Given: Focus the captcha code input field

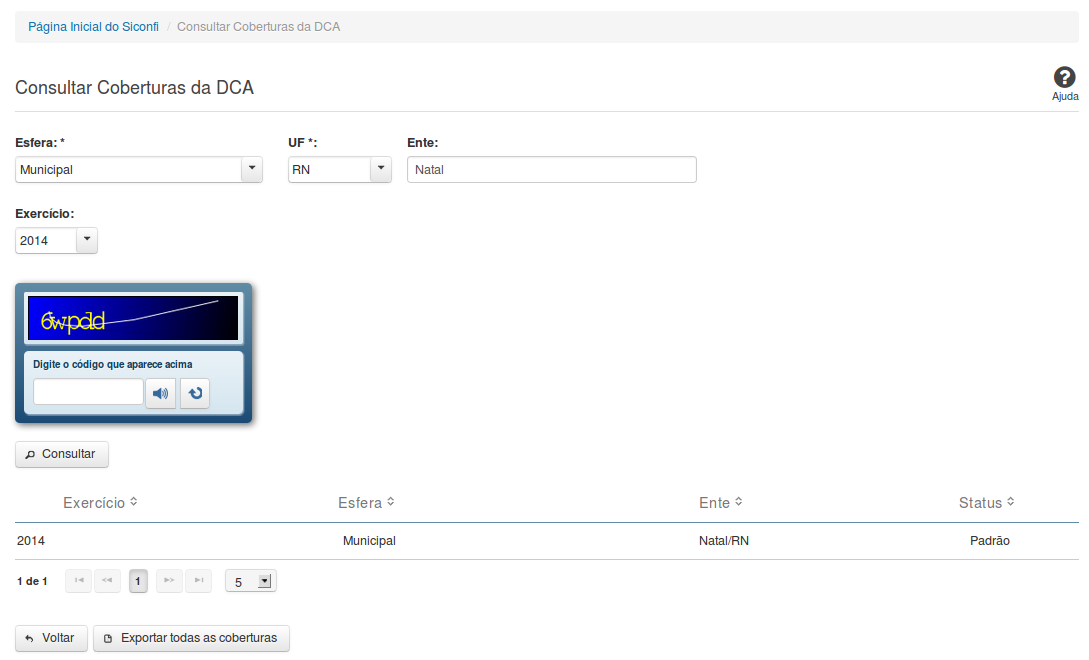Looking at the screenshot, I should coord(88,392).
